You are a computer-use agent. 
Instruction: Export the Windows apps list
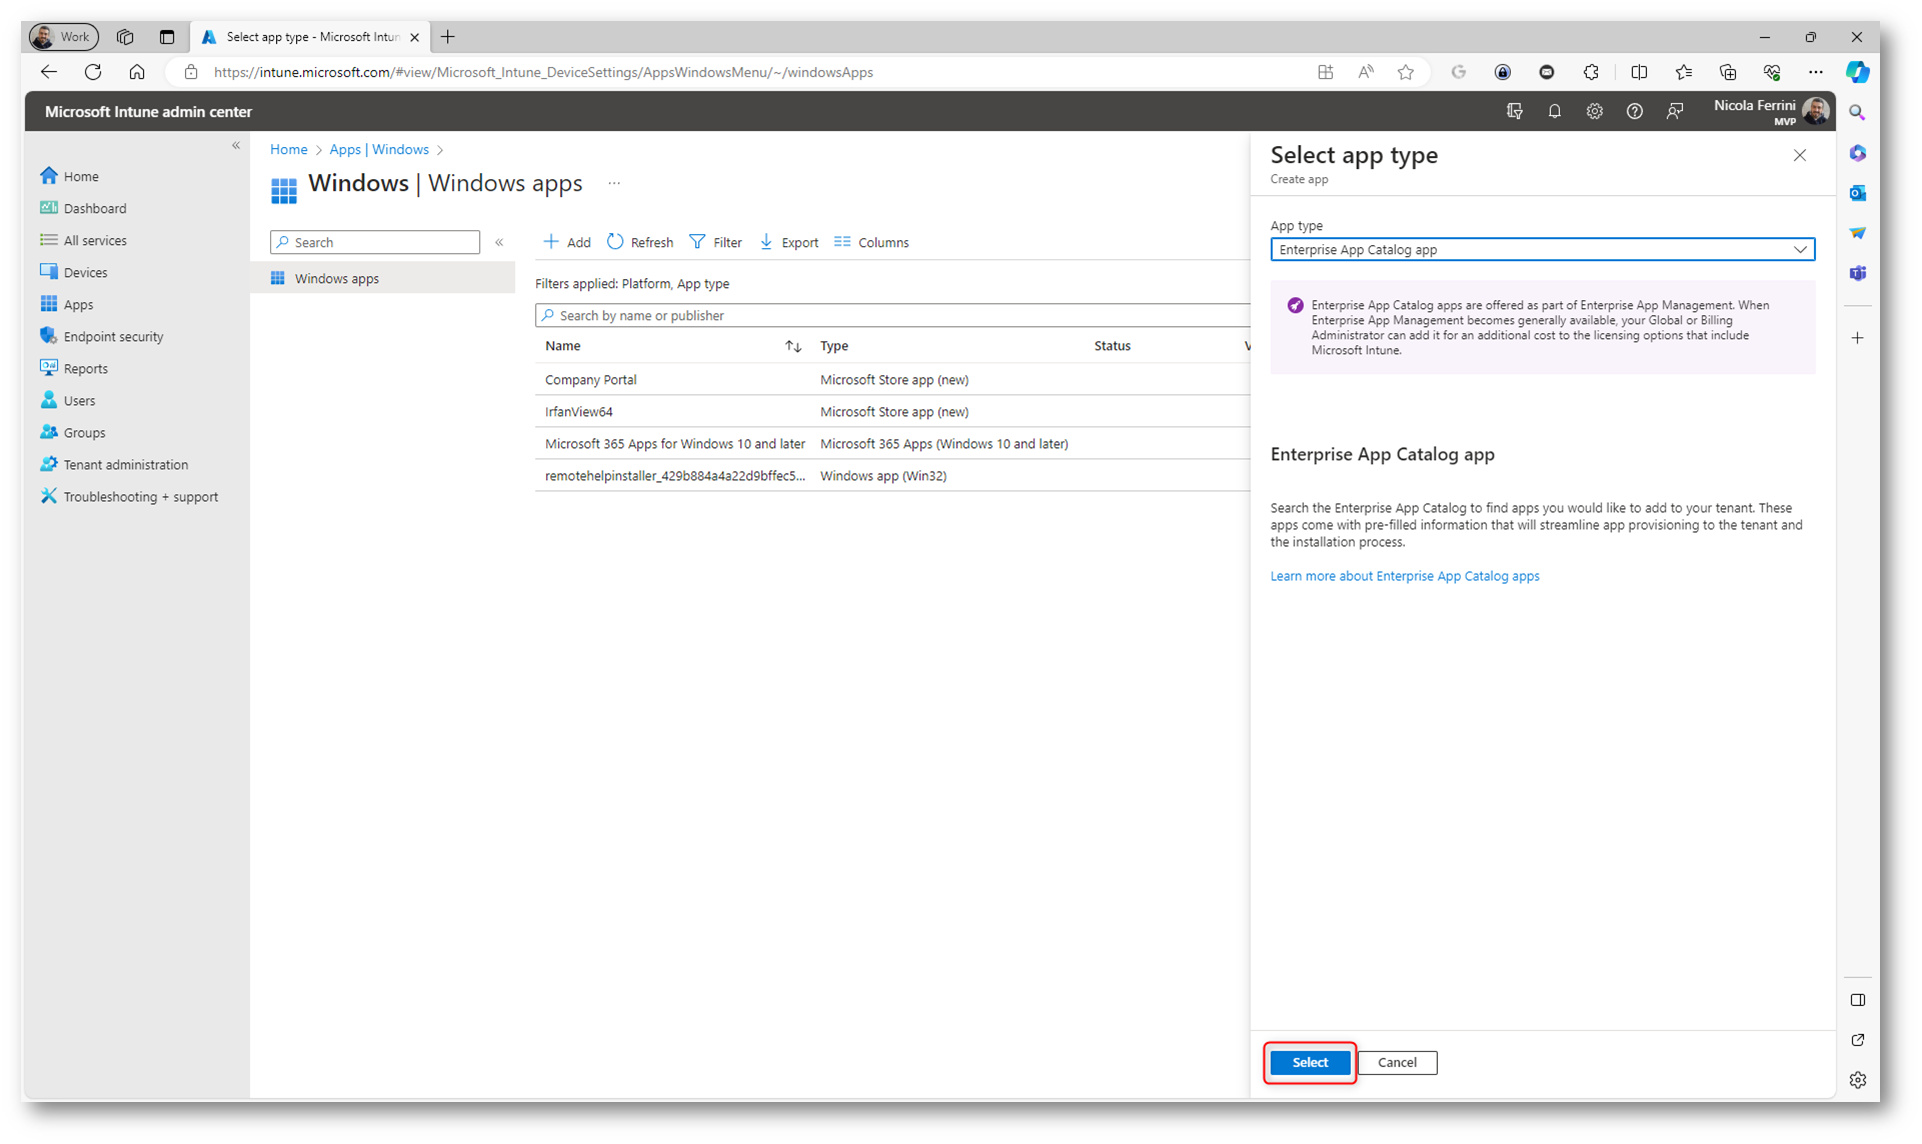click(789, 242)
